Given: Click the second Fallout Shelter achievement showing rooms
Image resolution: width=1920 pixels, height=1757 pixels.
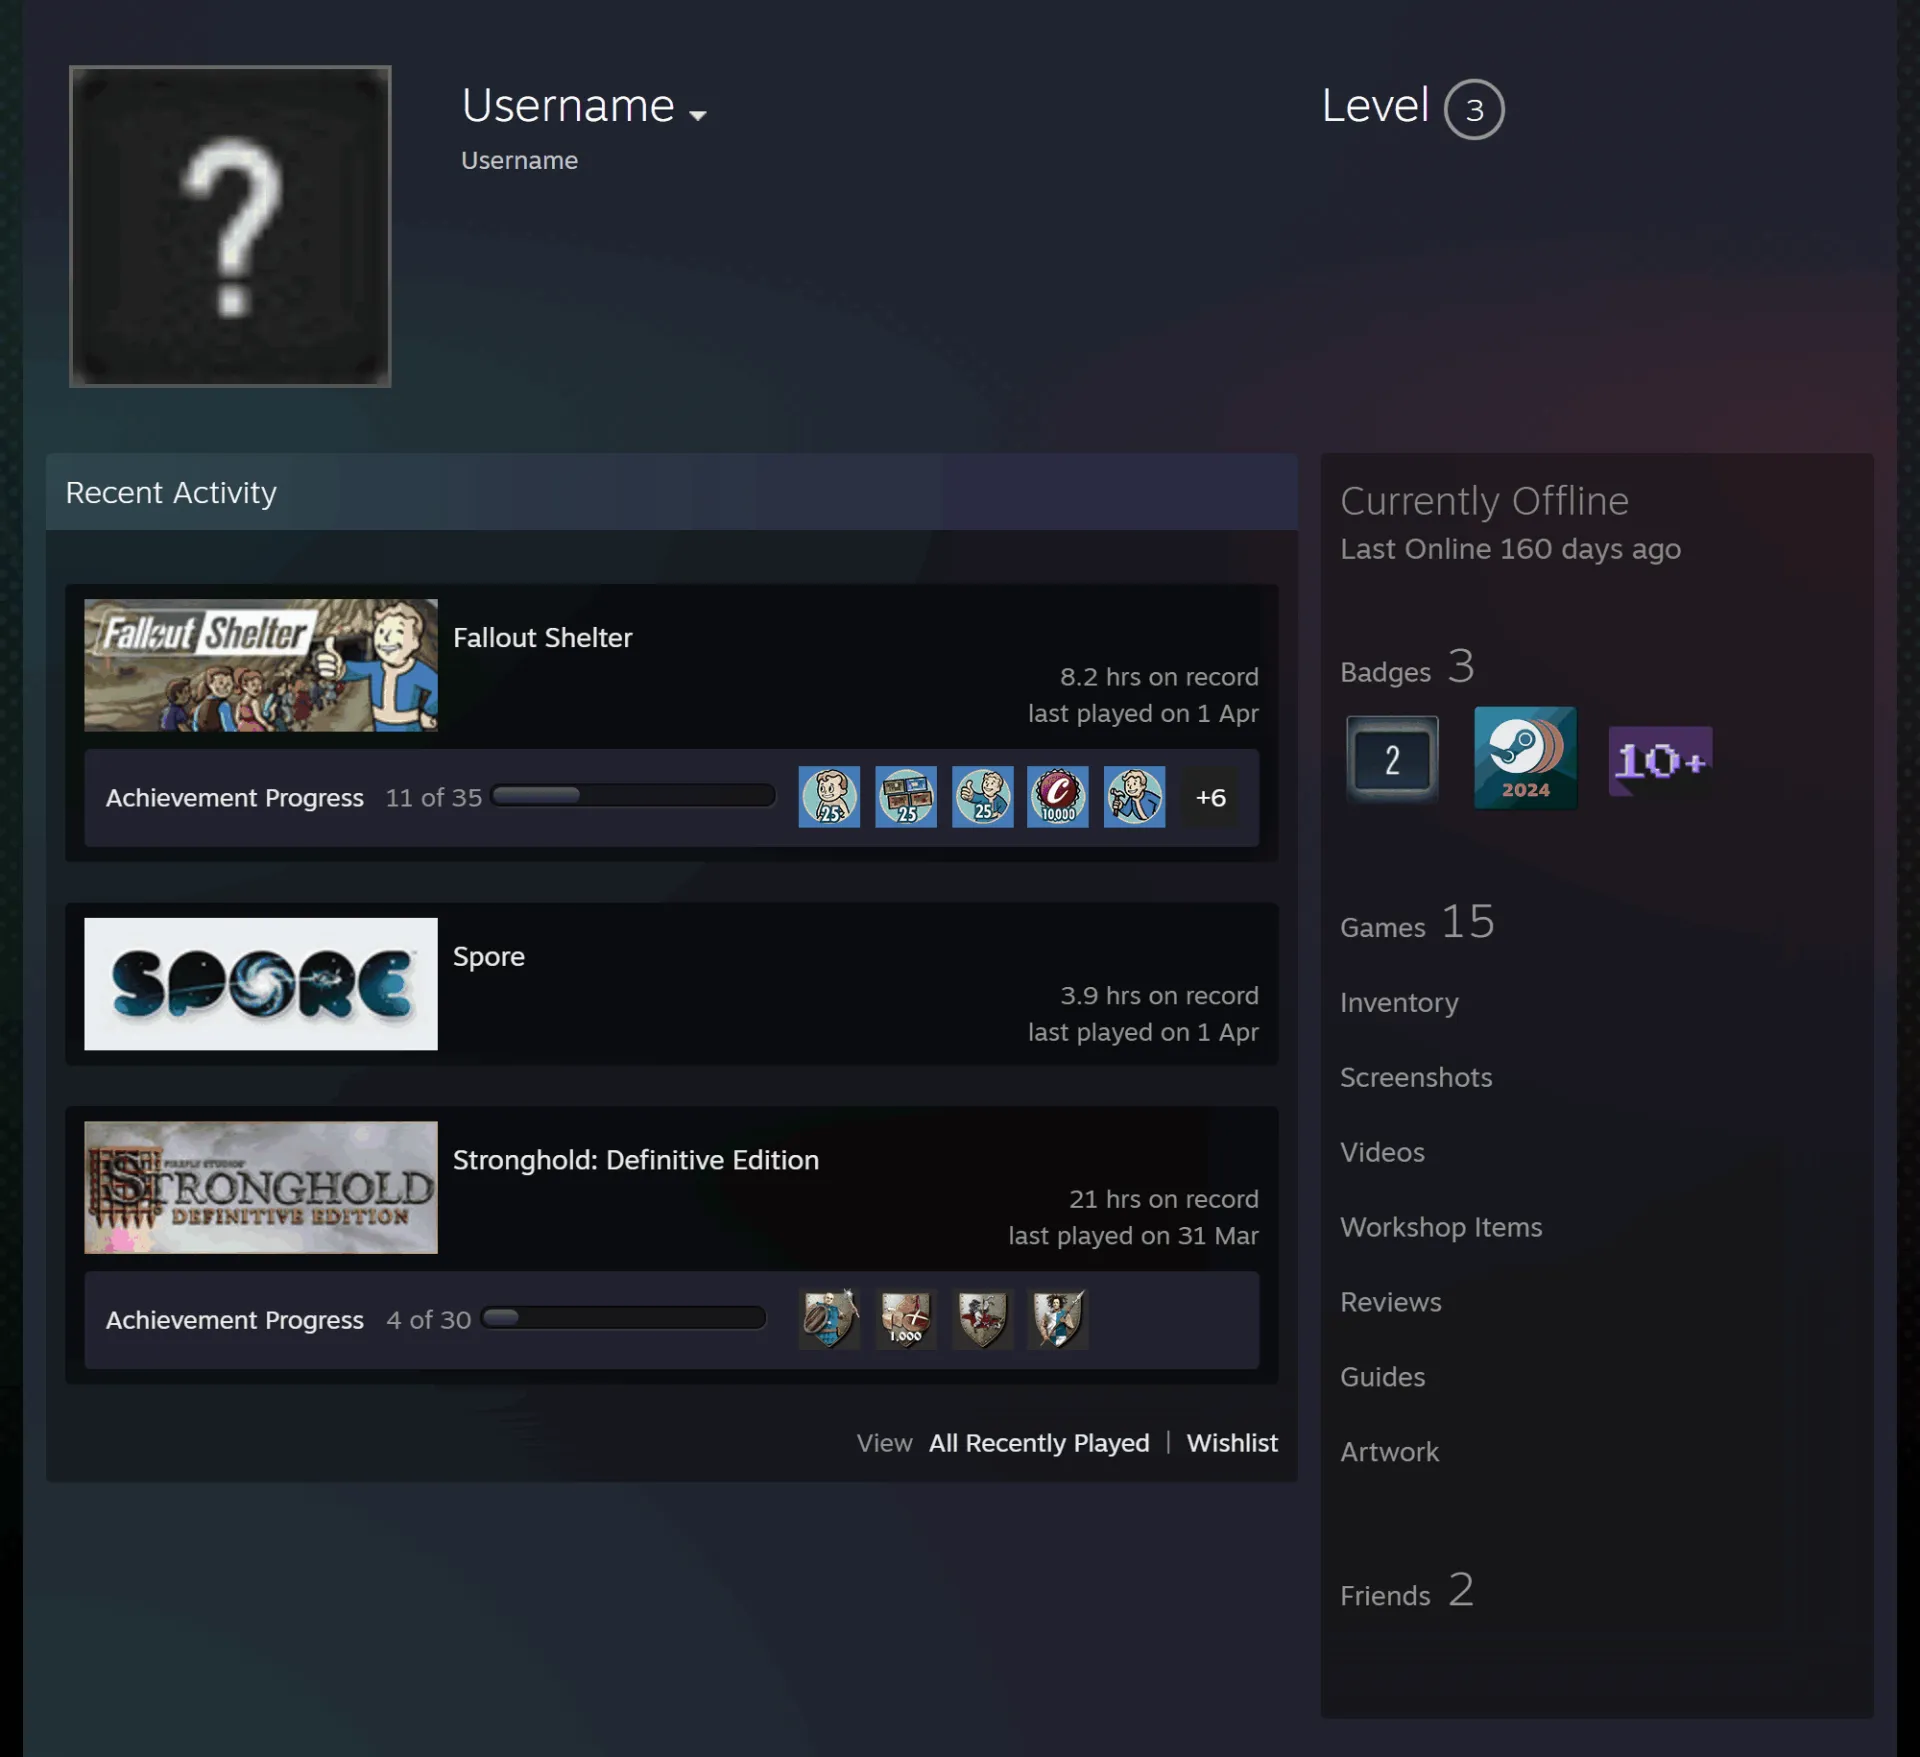Looking at the screenshot, I should [906, 797].
